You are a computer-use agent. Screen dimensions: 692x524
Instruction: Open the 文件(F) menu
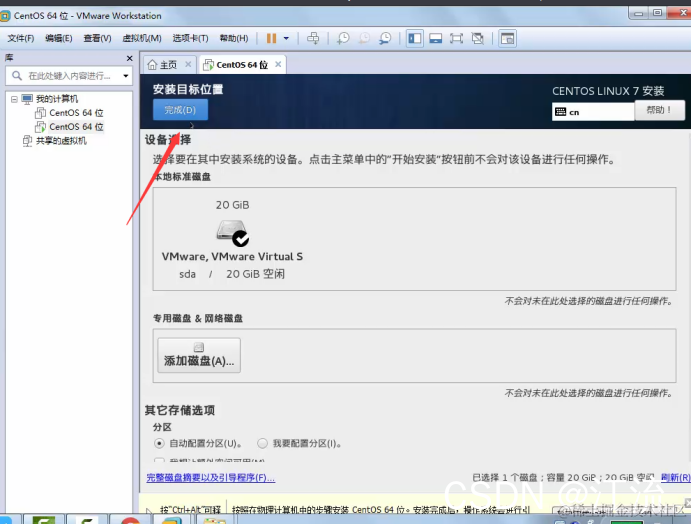[x=20, y=38]
